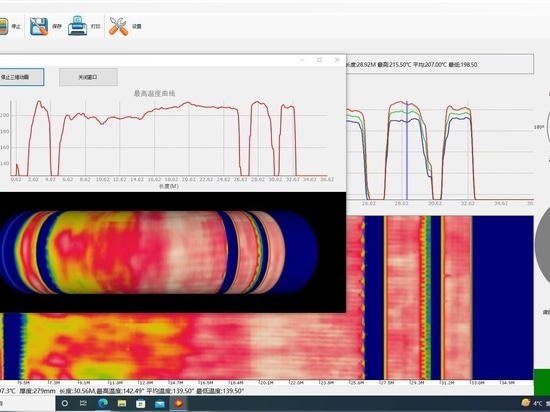550x412 pixels.
Task: Open Windows search circle on taskbar
Action: coord(65,403)
